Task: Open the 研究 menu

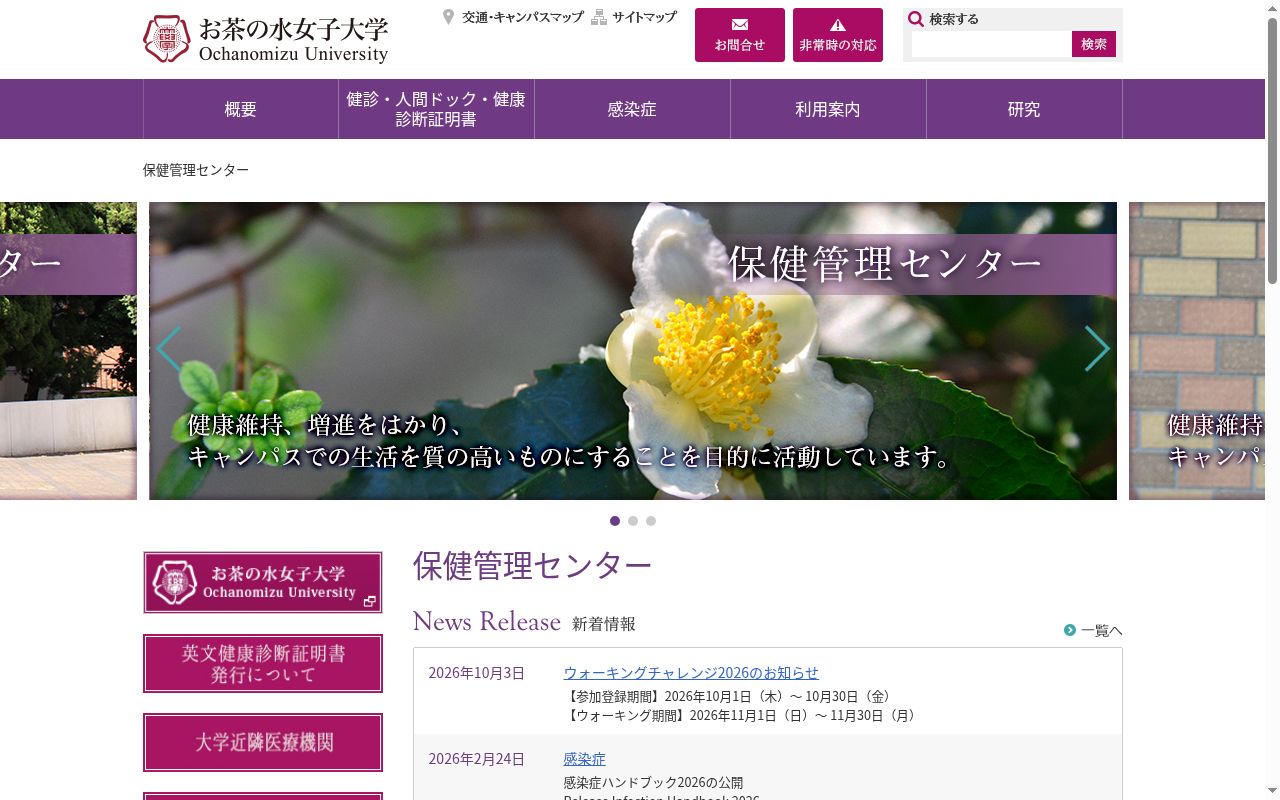Action: 1024,109
